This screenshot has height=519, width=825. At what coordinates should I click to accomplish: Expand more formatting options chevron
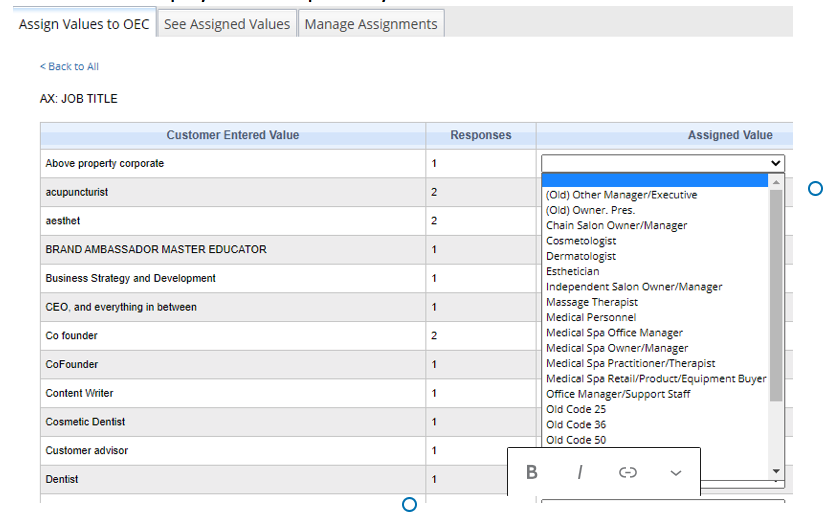click(x=676, y=473)
